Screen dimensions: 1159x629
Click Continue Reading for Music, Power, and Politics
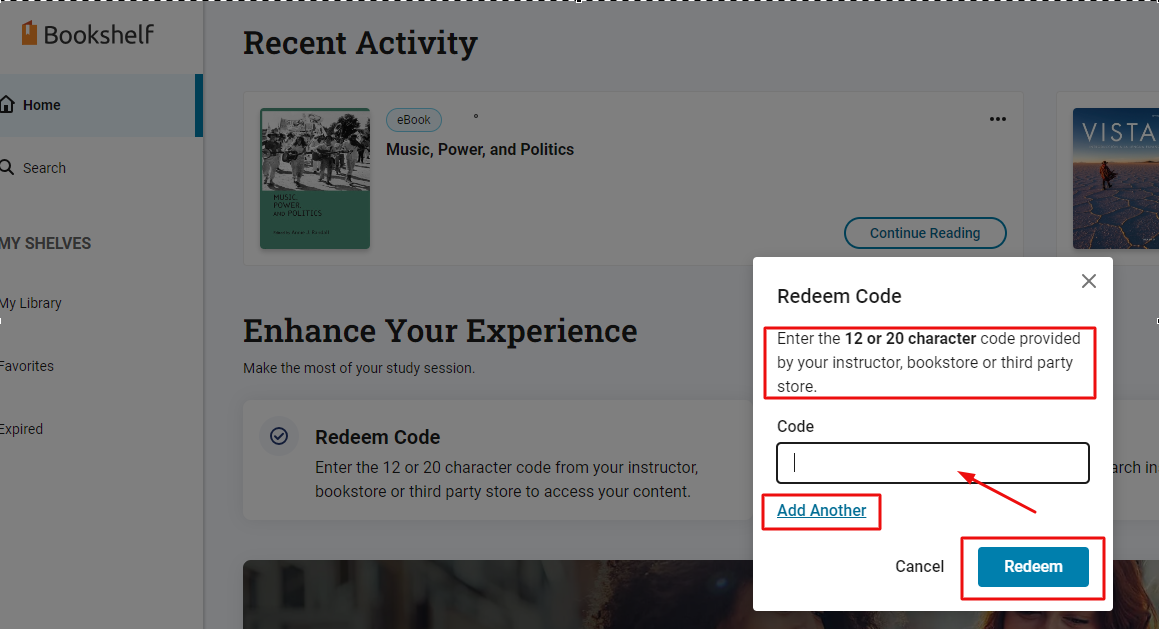coord(924,232)
